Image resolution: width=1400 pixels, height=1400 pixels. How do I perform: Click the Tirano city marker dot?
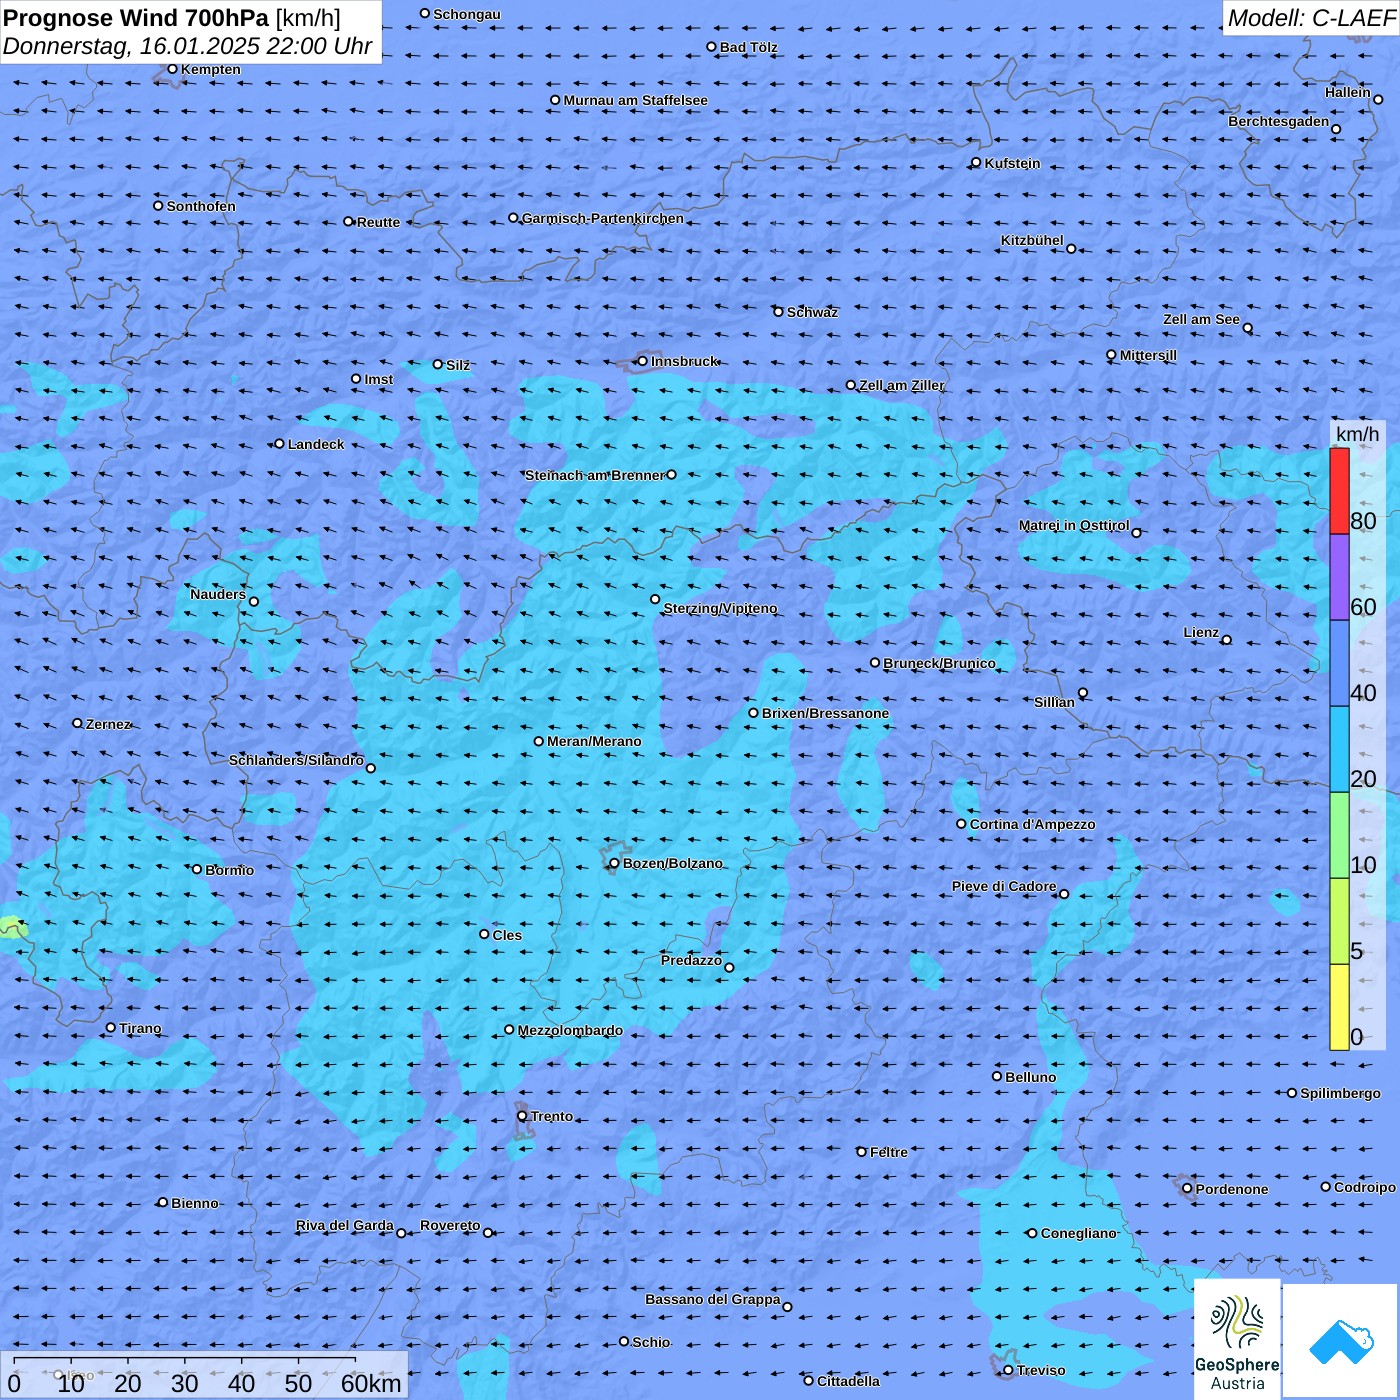(x=111, y=1028)
